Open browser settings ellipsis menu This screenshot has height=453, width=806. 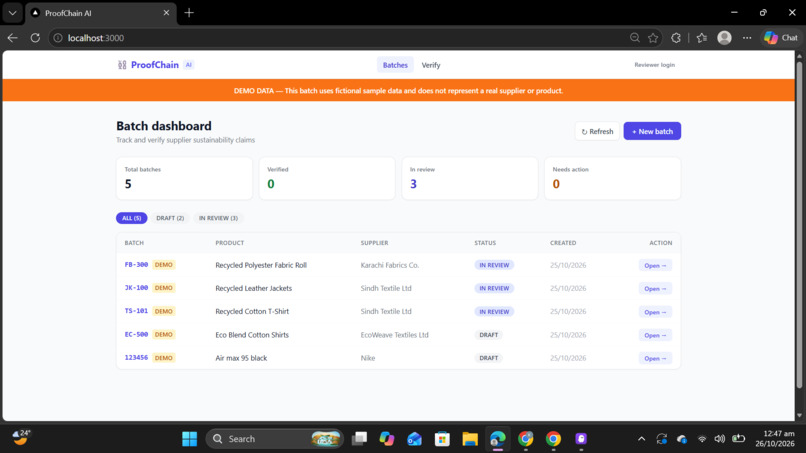pos(747,38)
